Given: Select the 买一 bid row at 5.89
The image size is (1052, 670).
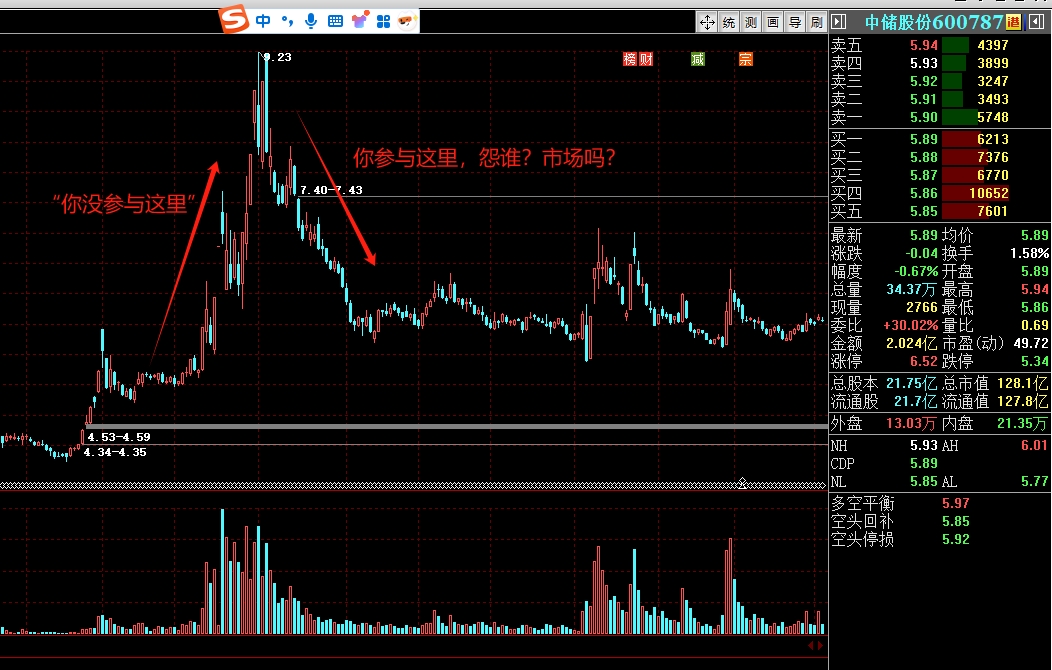Looking at the screenshot, I should (939, 139).
